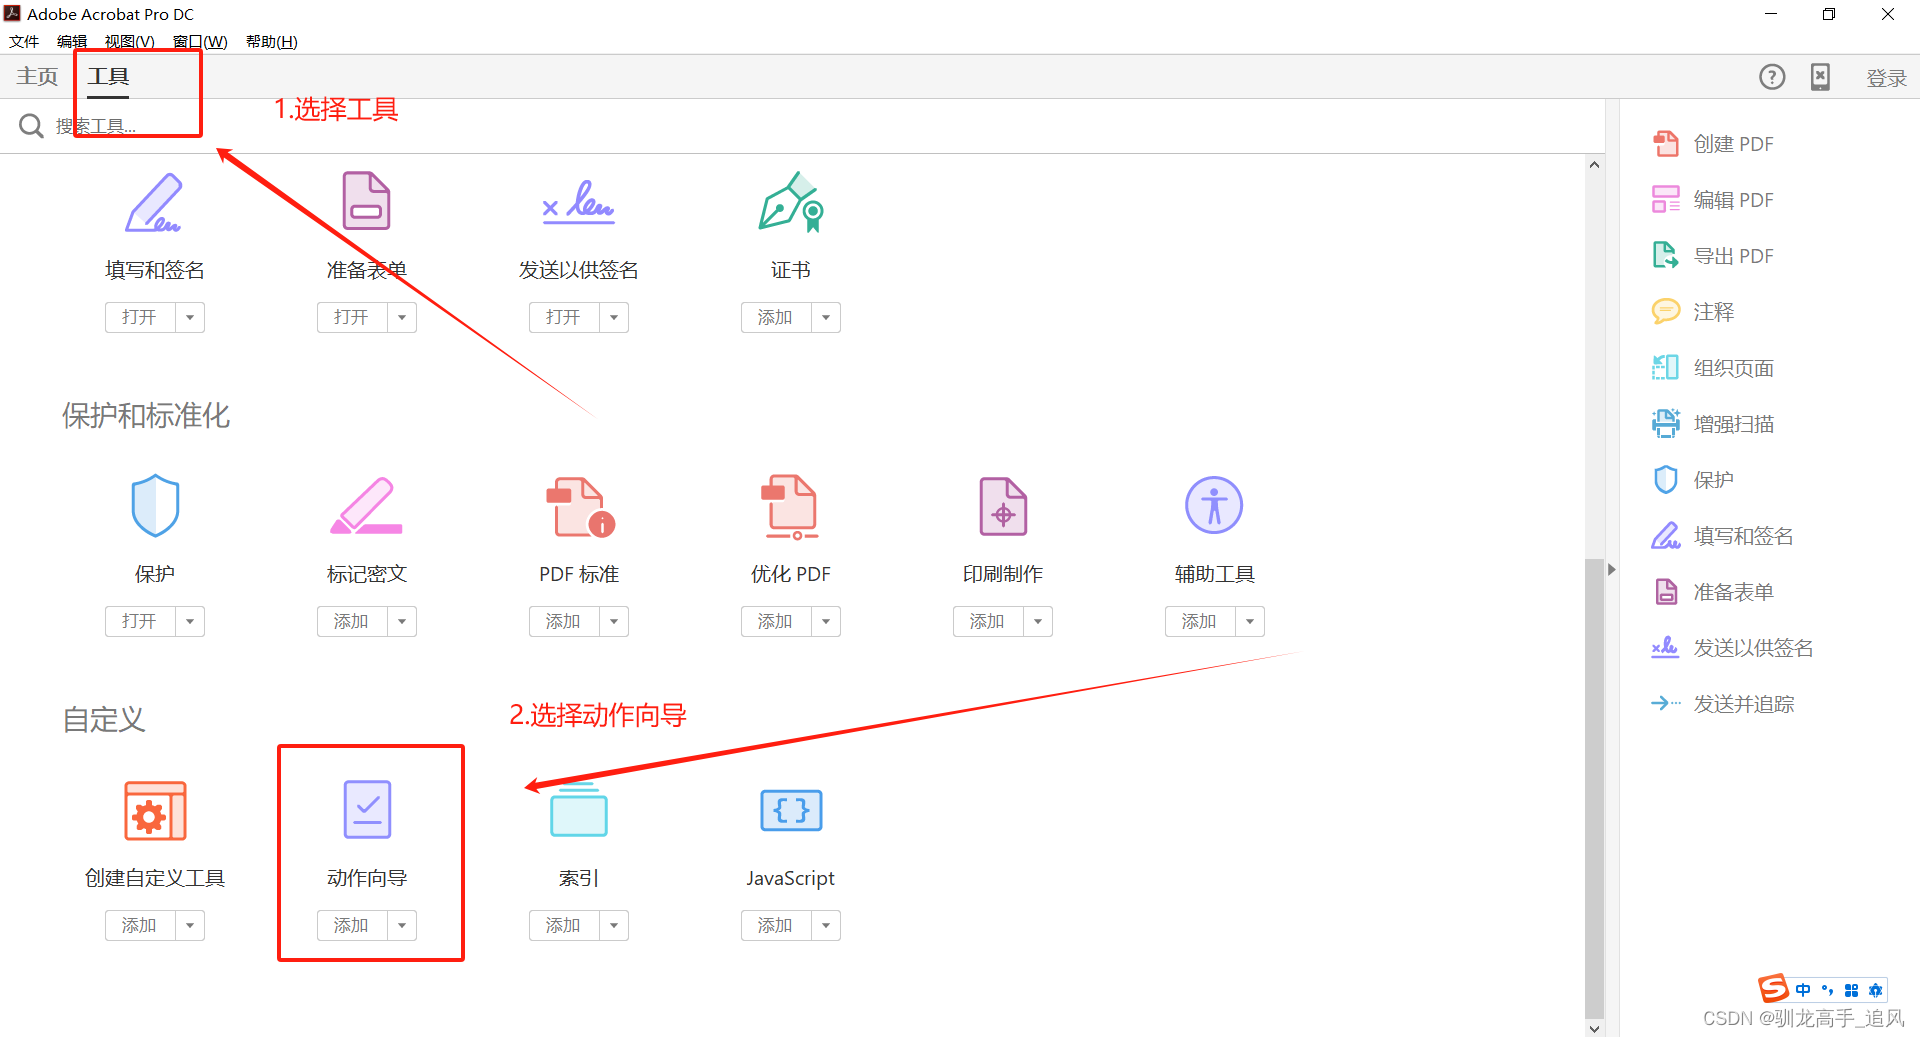The image size is (1920, 1037).
Task: Expand dropdown arrow beside PDF 标准 添加
Action: (x=614, y=622)
